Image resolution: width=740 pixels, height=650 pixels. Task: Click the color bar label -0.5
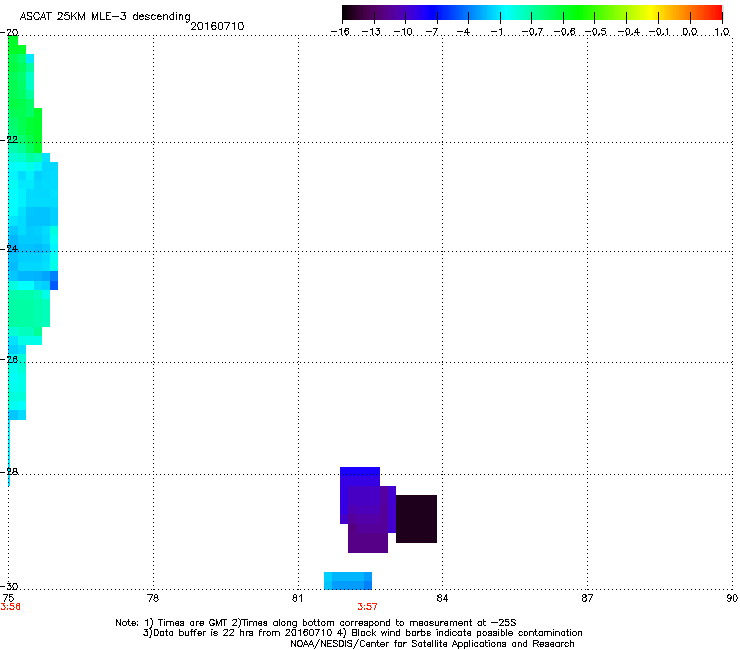pos(595,32)
